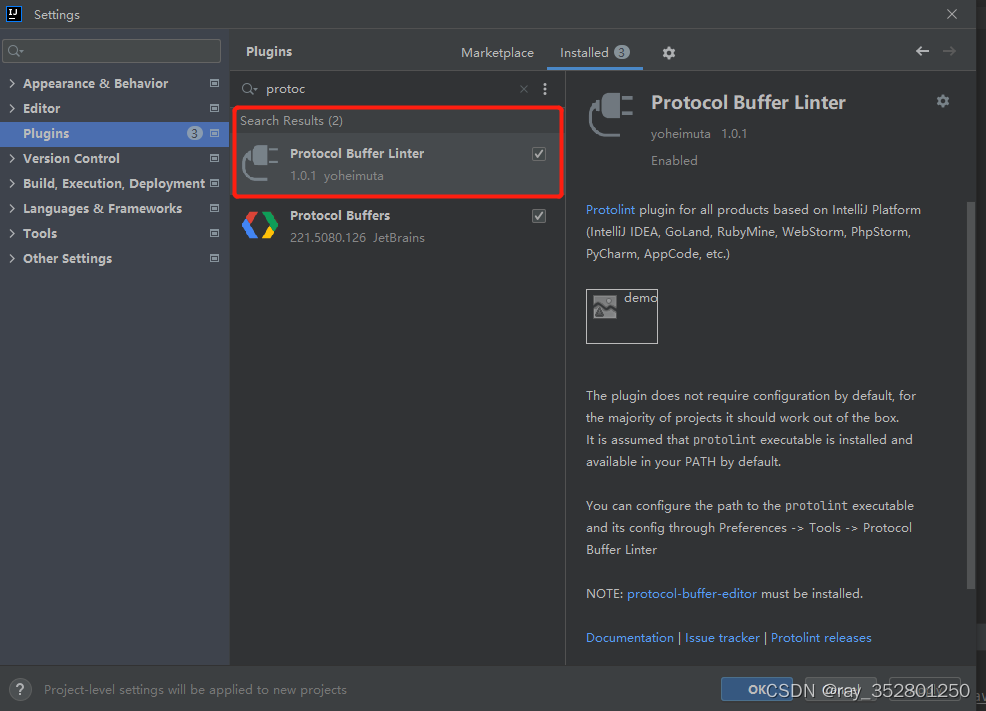Click Build, Execution, Deployment project-level icon

[214, 183]
